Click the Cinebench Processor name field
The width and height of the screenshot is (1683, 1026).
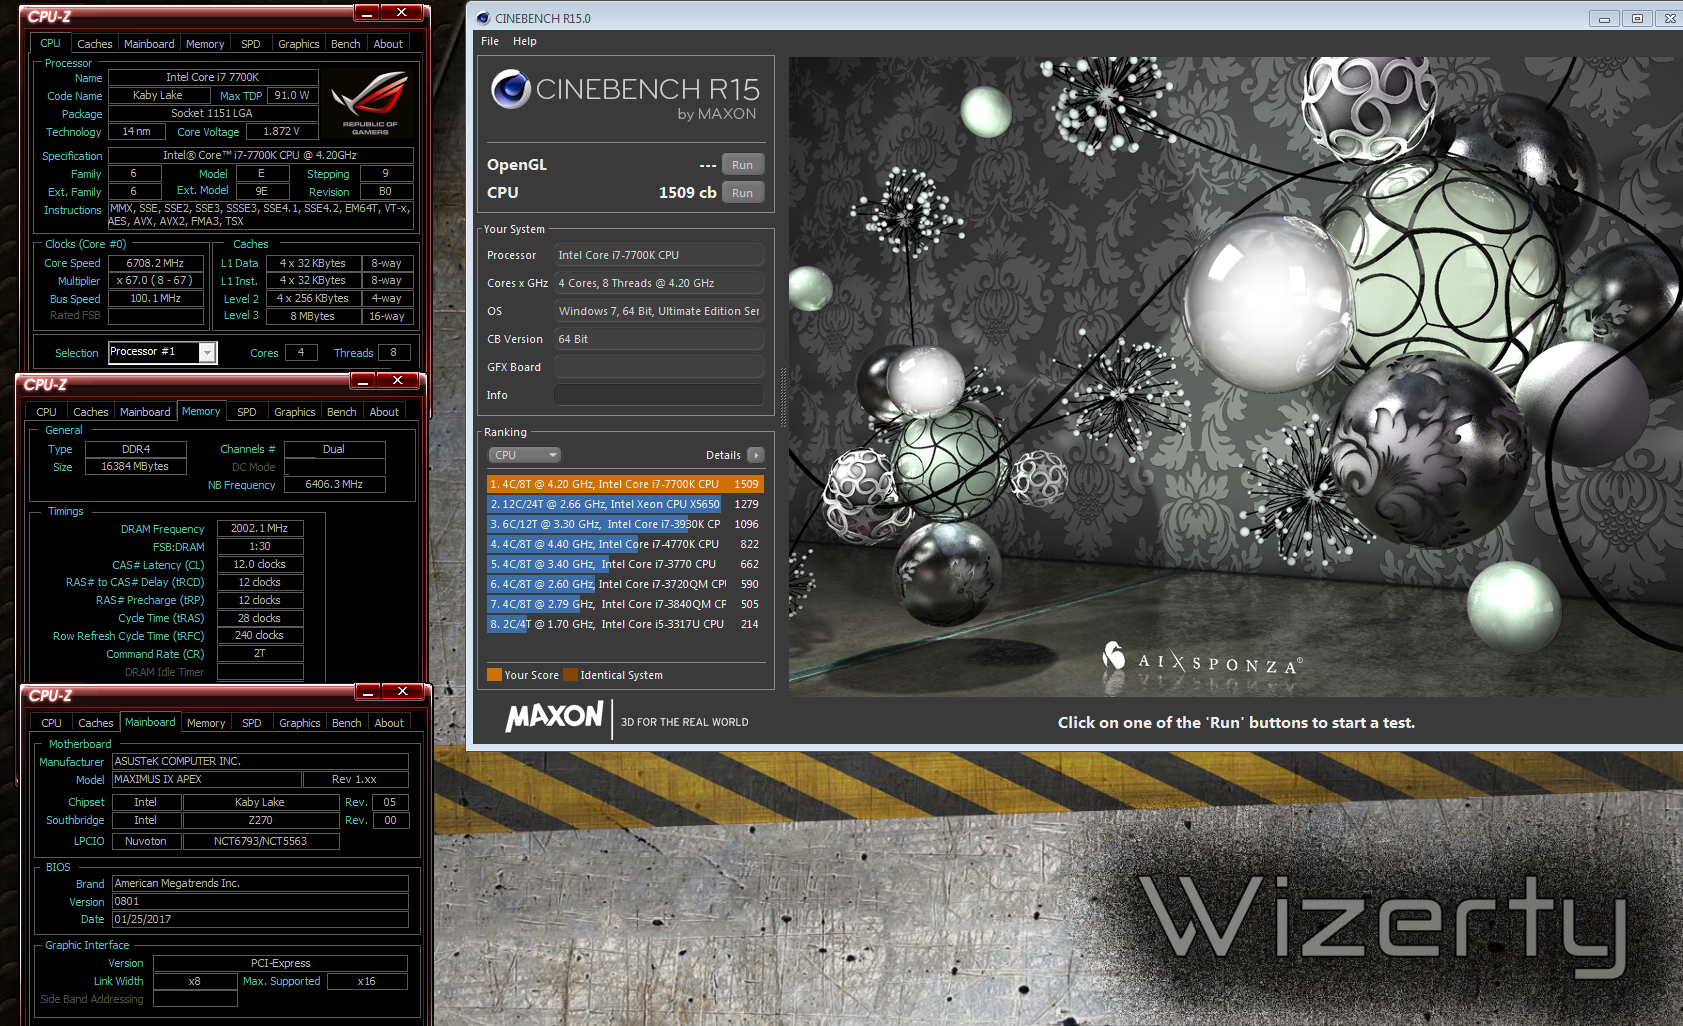659,255
